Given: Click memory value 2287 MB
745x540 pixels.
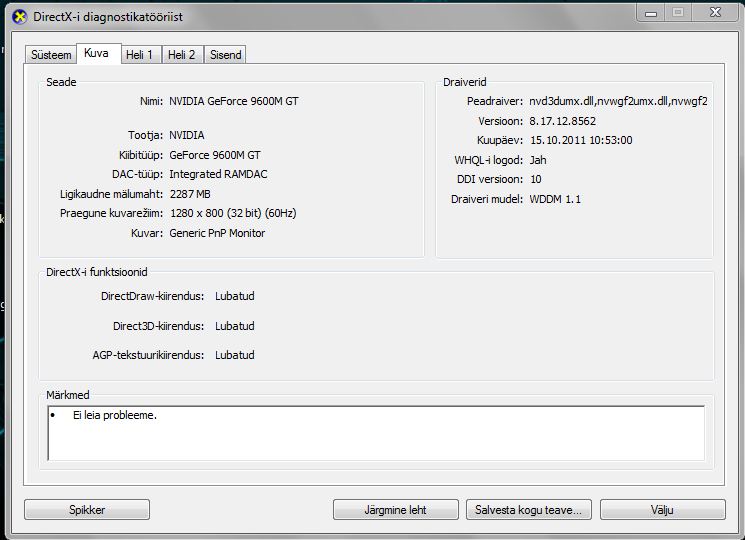Looking at the screenshot, I should click(190, 194).
